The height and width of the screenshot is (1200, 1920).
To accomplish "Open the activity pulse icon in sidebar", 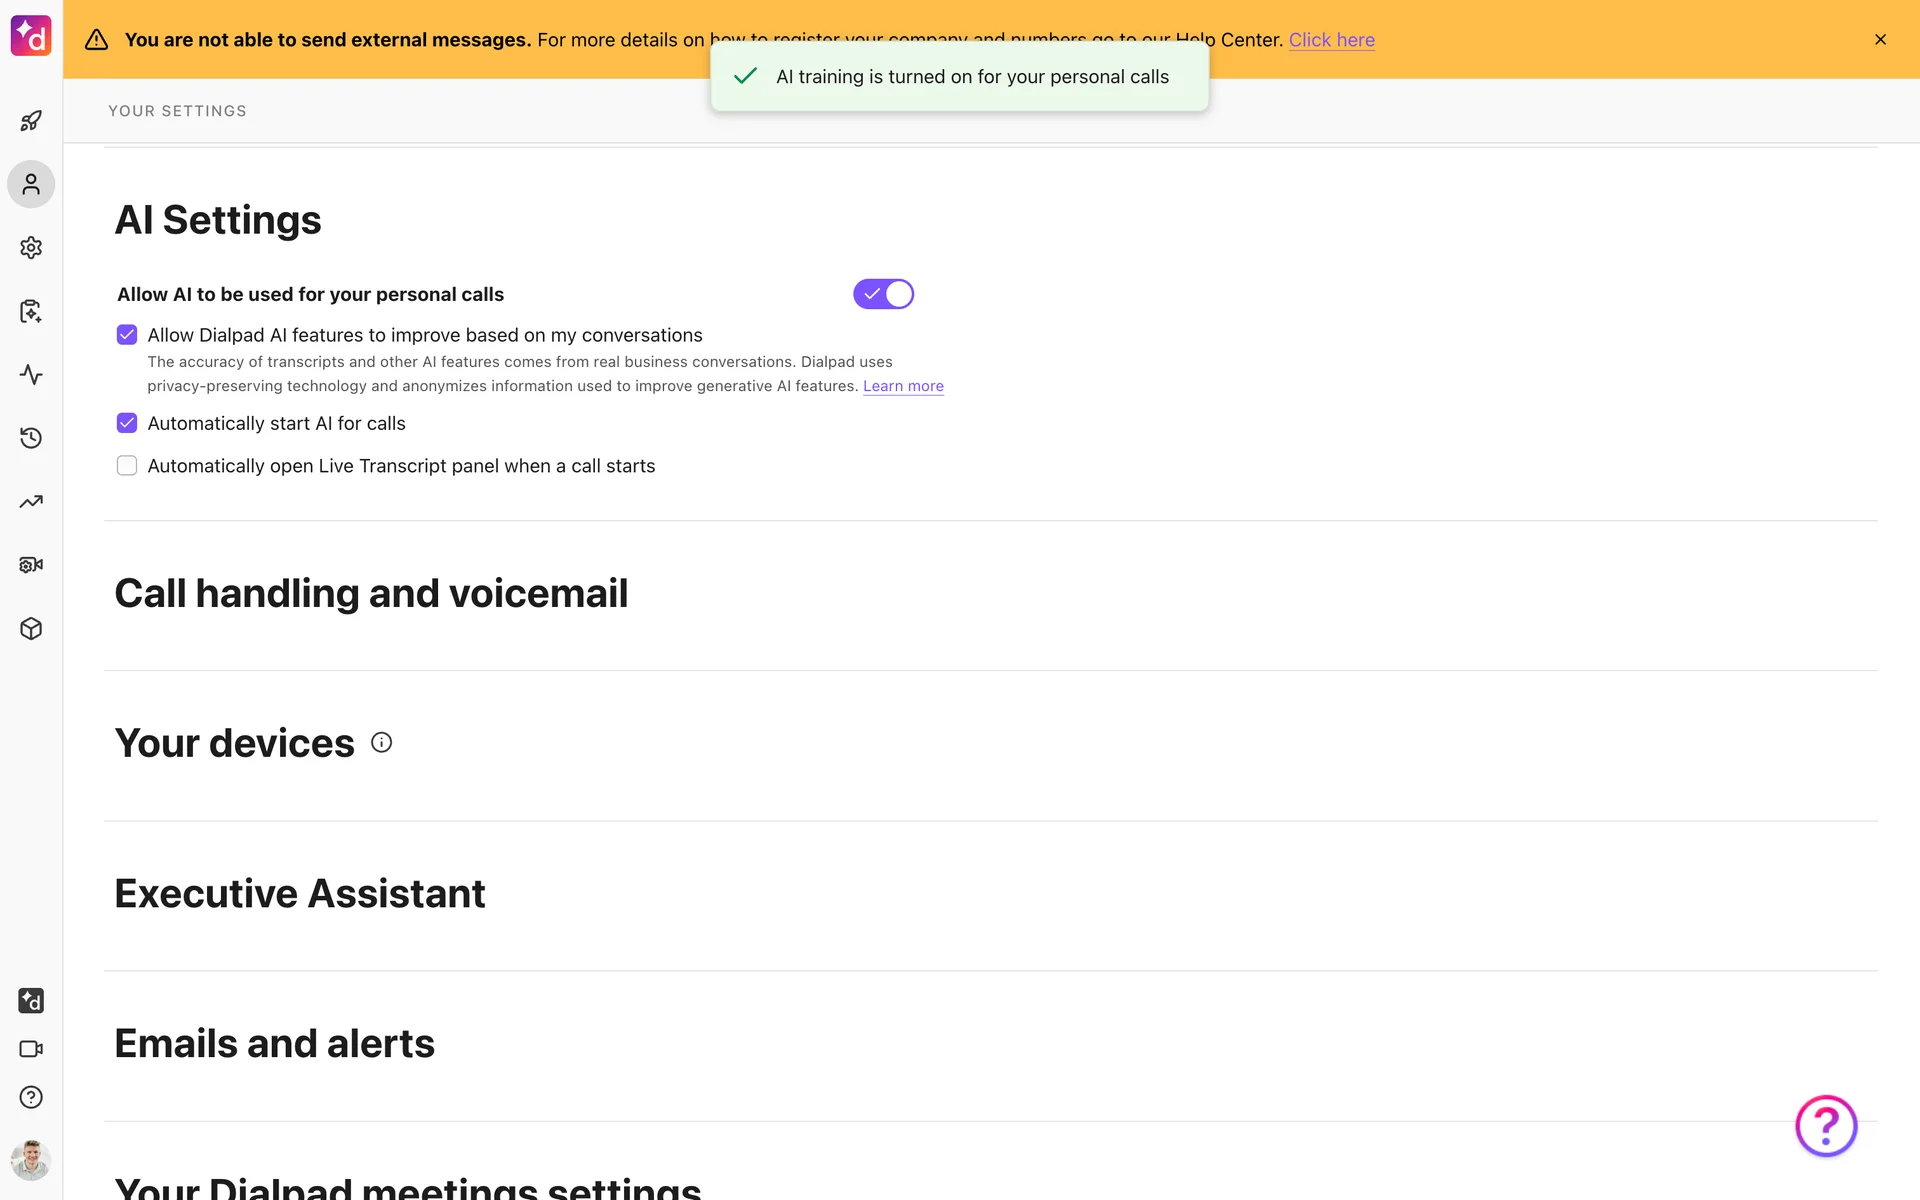I will point(31,375).
